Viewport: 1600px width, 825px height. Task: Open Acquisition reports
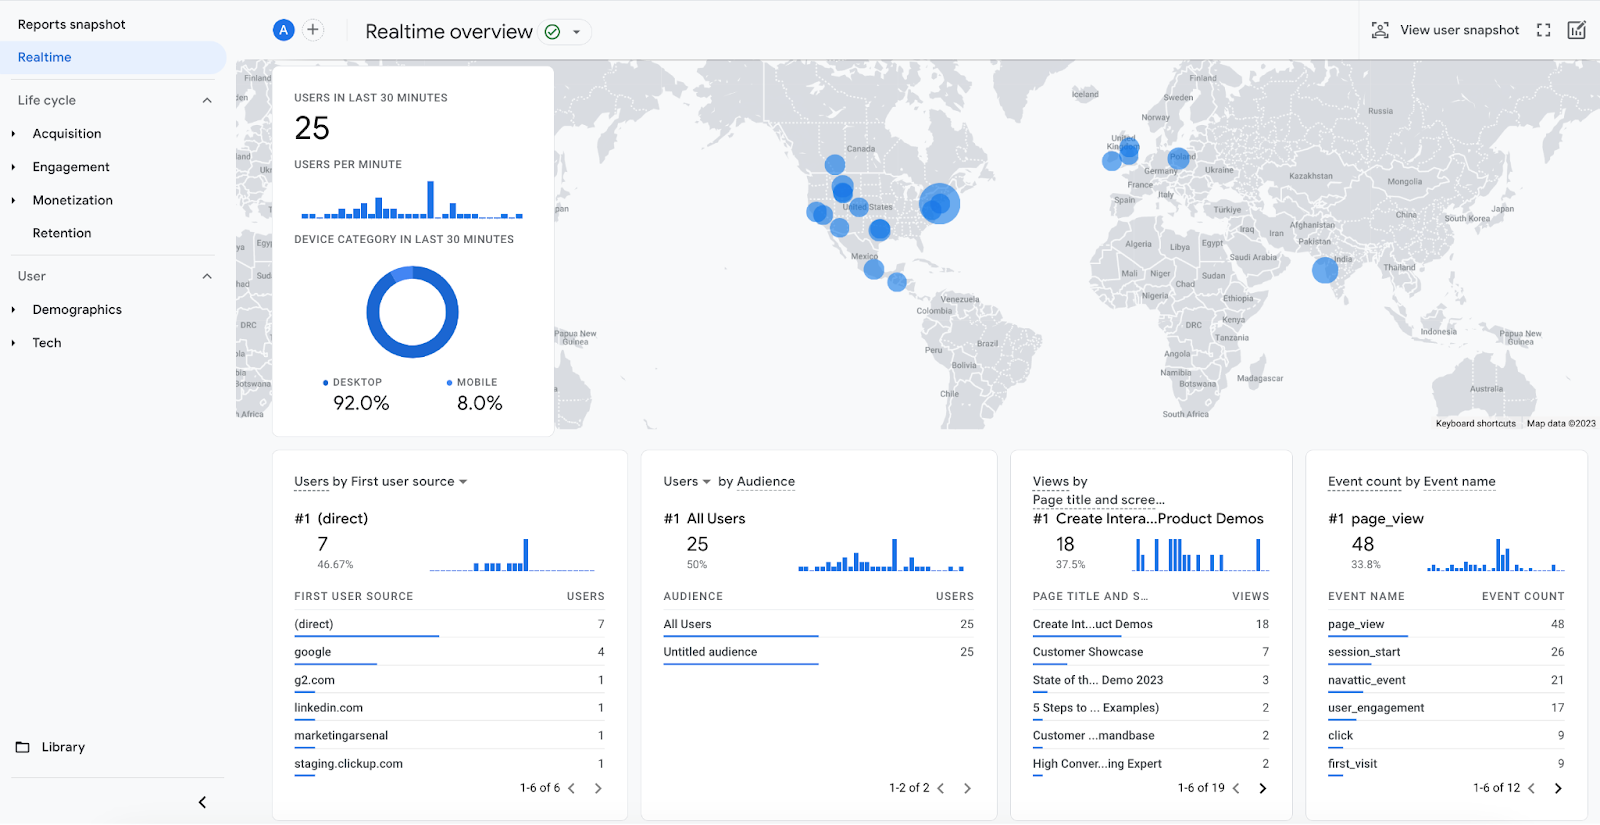[x=67, y=134]
